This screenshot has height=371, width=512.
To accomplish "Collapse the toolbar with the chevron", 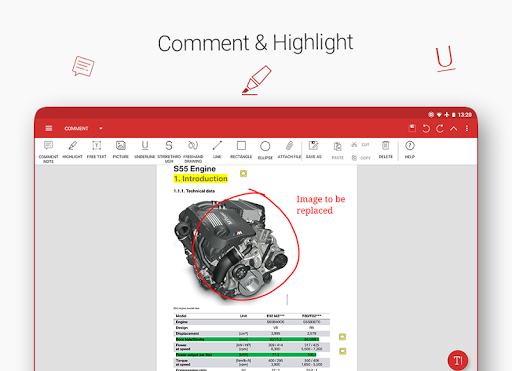I will click(x=454, y=128).
